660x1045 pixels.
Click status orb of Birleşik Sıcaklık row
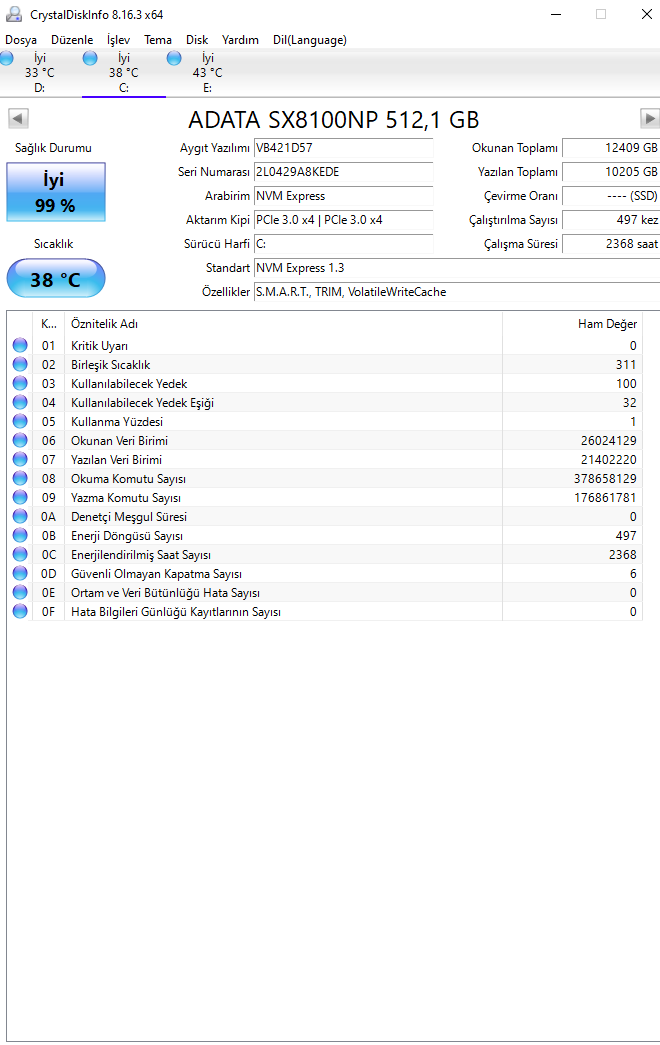20,365
